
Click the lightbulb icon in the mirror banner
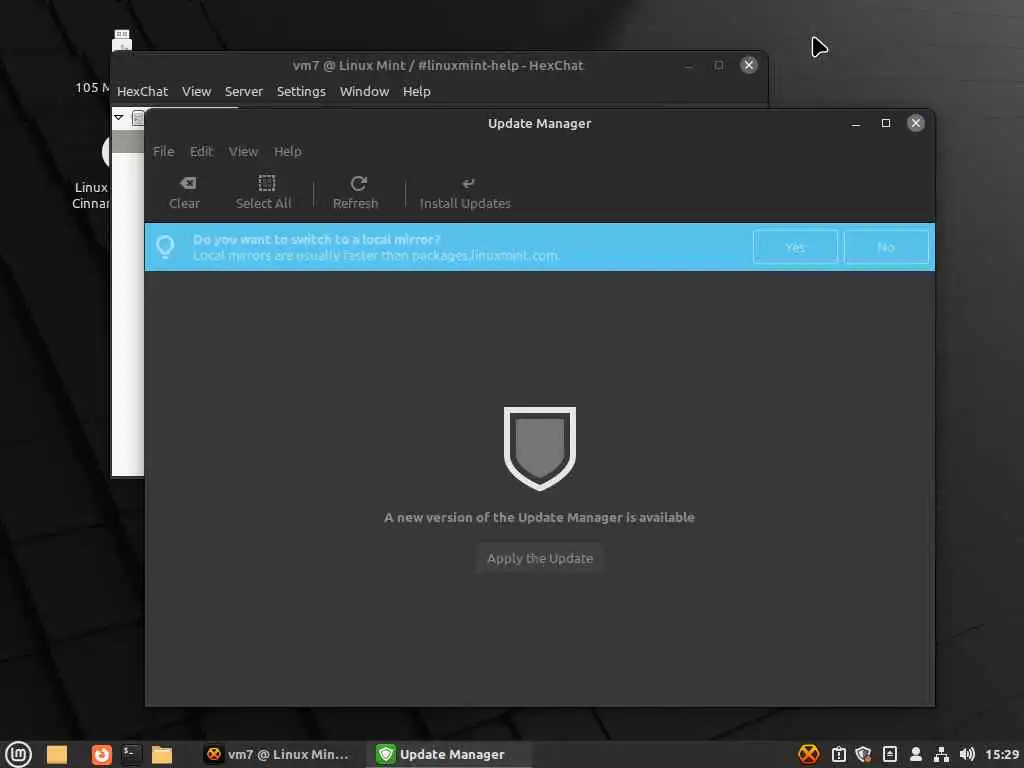(x=165, y=246)
